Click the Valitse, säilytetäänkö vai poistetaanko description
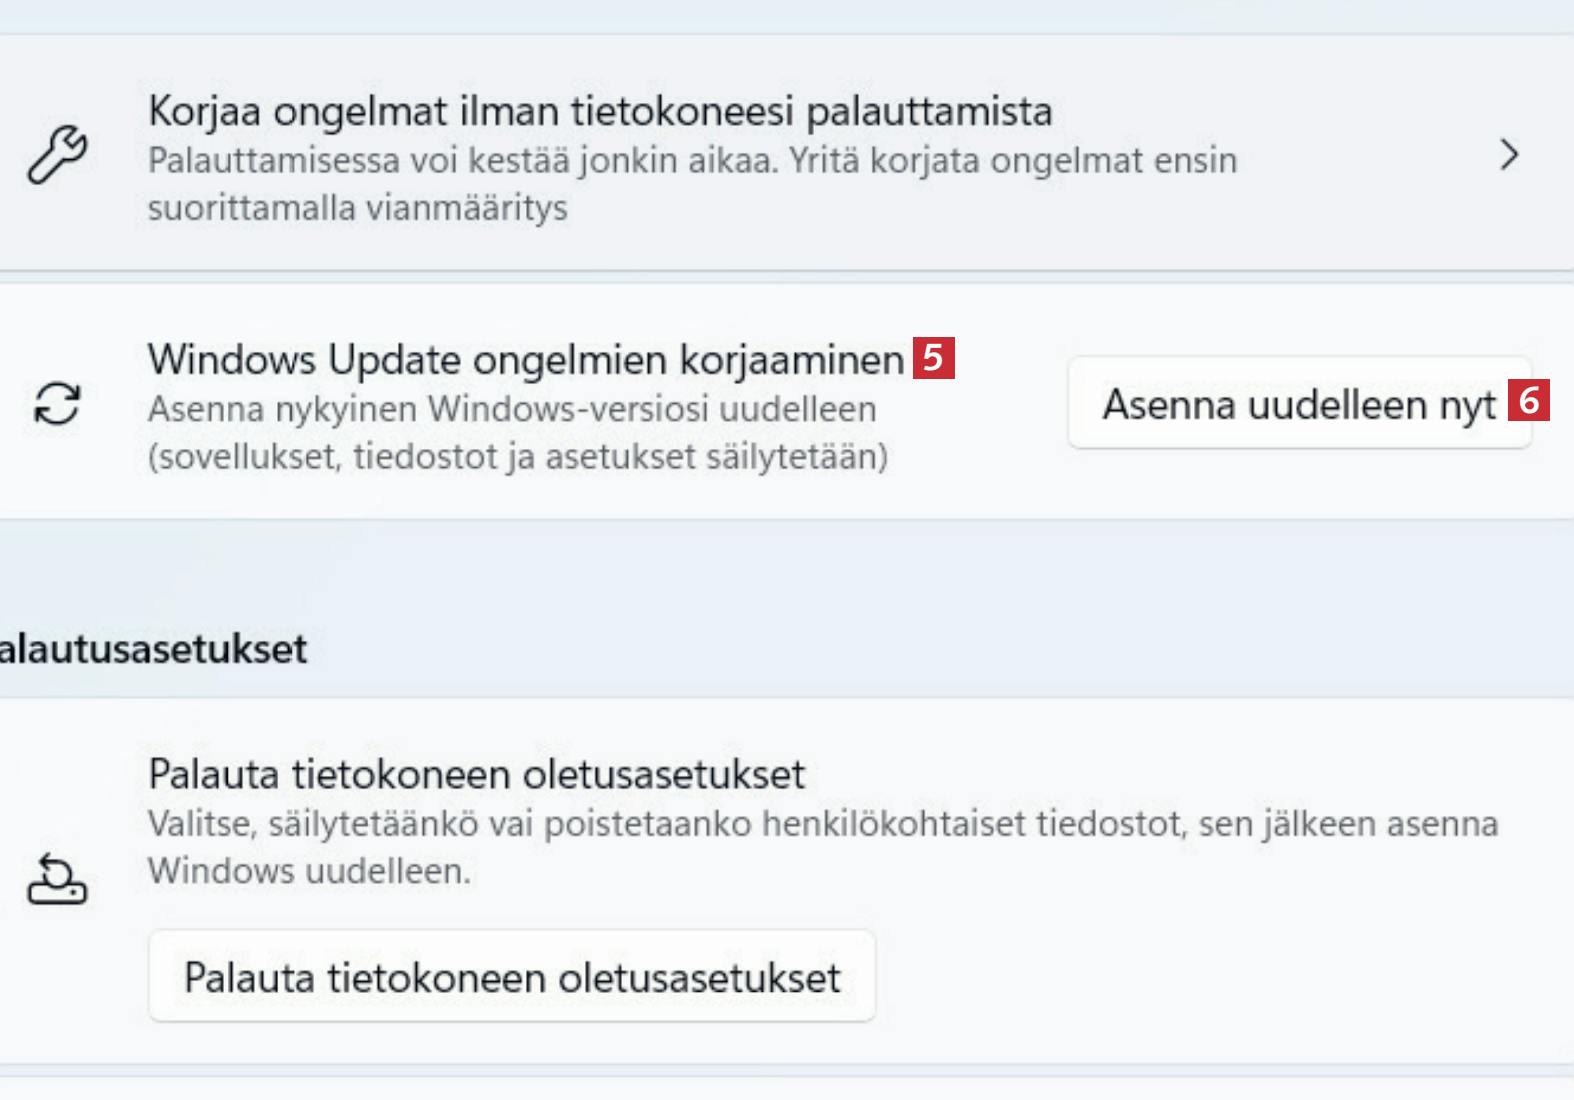1574x1100 pixels. click(x=822, y=824)
